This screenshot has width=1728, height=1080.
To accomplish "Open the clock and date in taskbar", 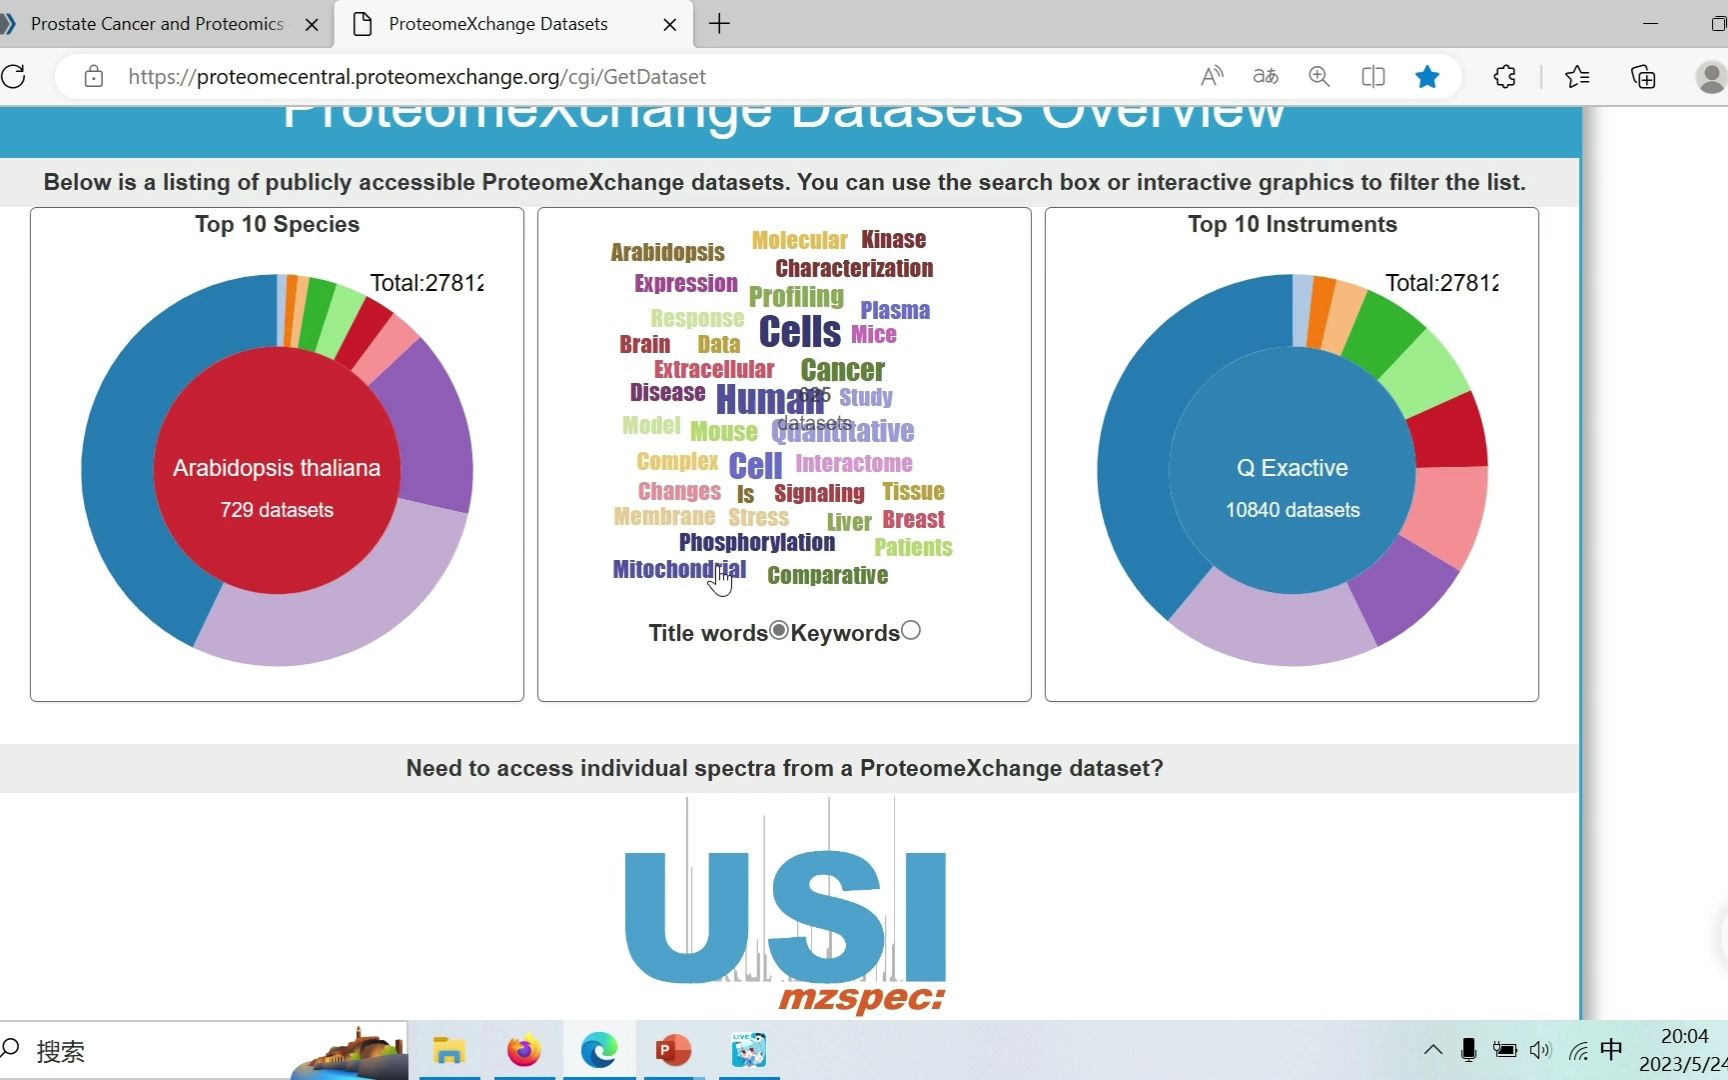I will click(x=1686, y=1050).
